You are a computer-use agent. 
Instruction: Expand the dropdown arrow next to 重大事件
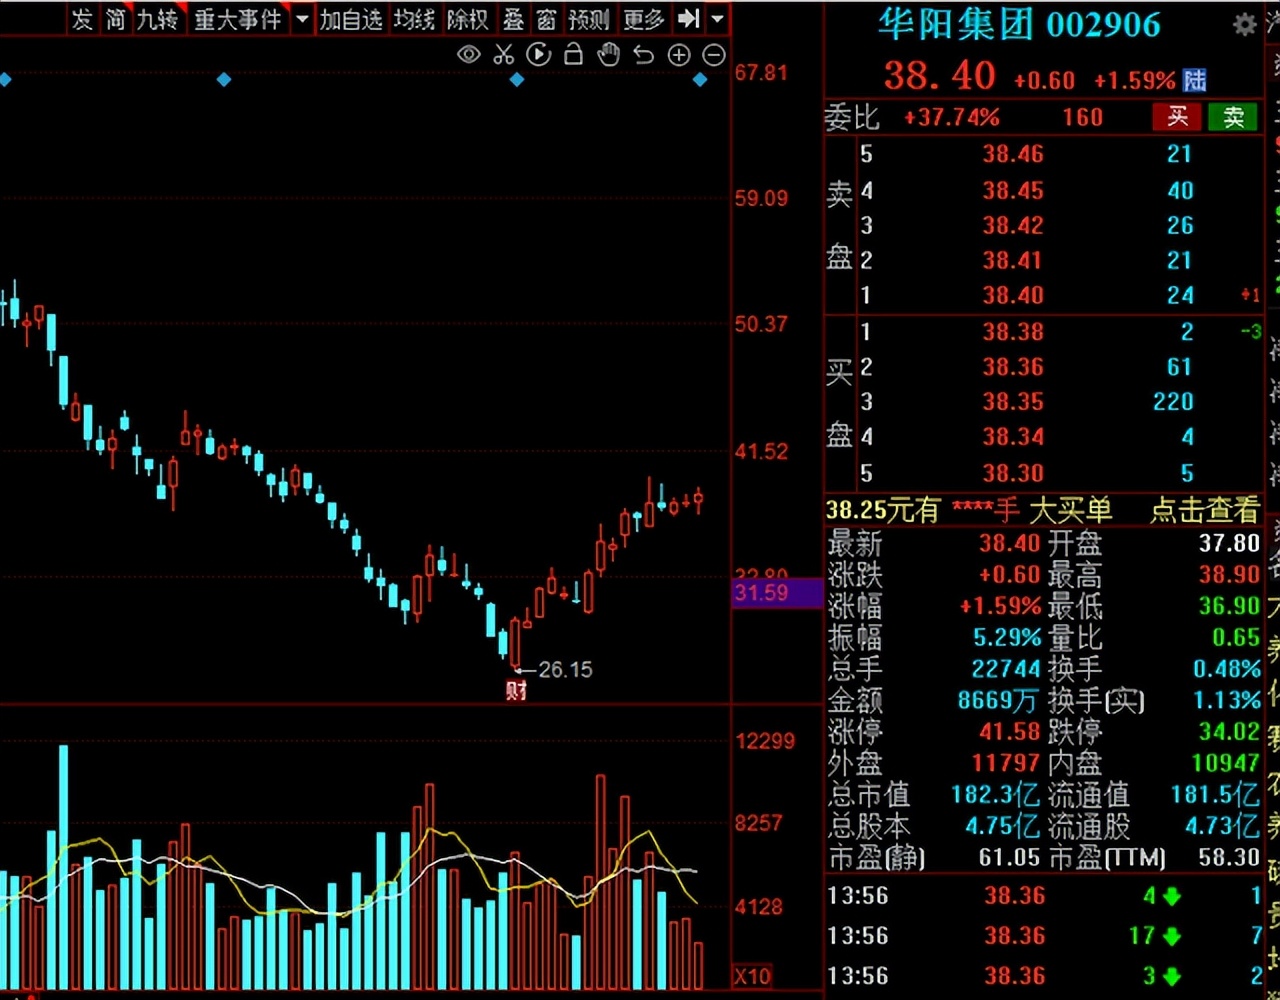click(302, 19)
